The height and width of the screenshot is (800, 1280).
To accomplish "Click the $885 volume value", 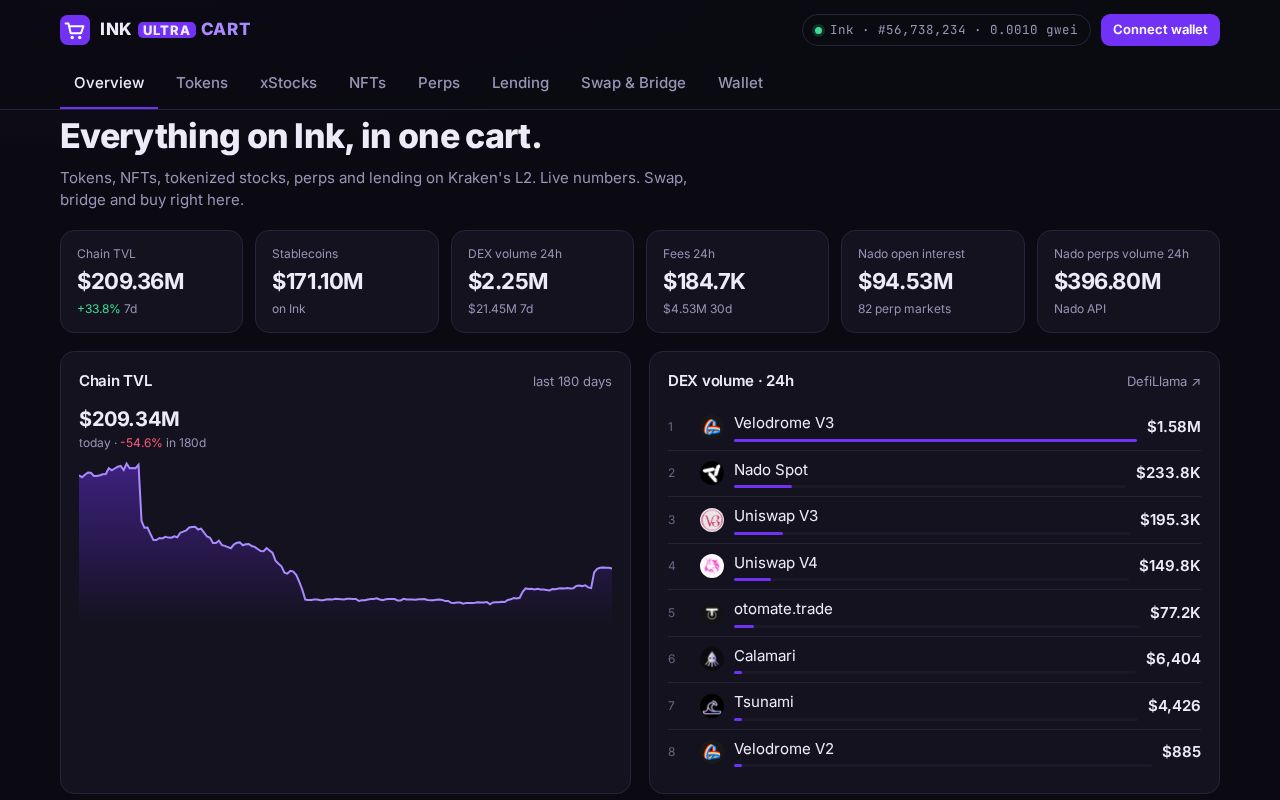I will (1181, 752).
